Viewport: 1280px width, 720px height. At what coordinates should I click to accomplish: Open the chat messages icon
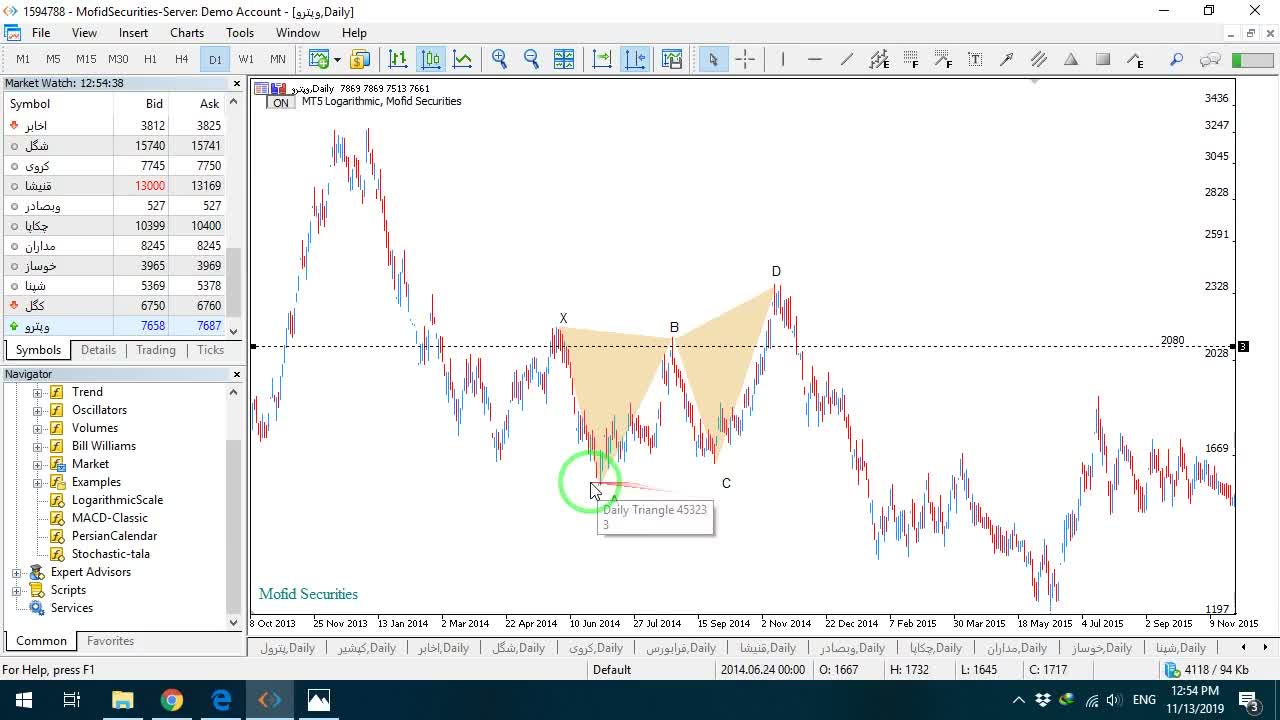tap(1210, 59)
